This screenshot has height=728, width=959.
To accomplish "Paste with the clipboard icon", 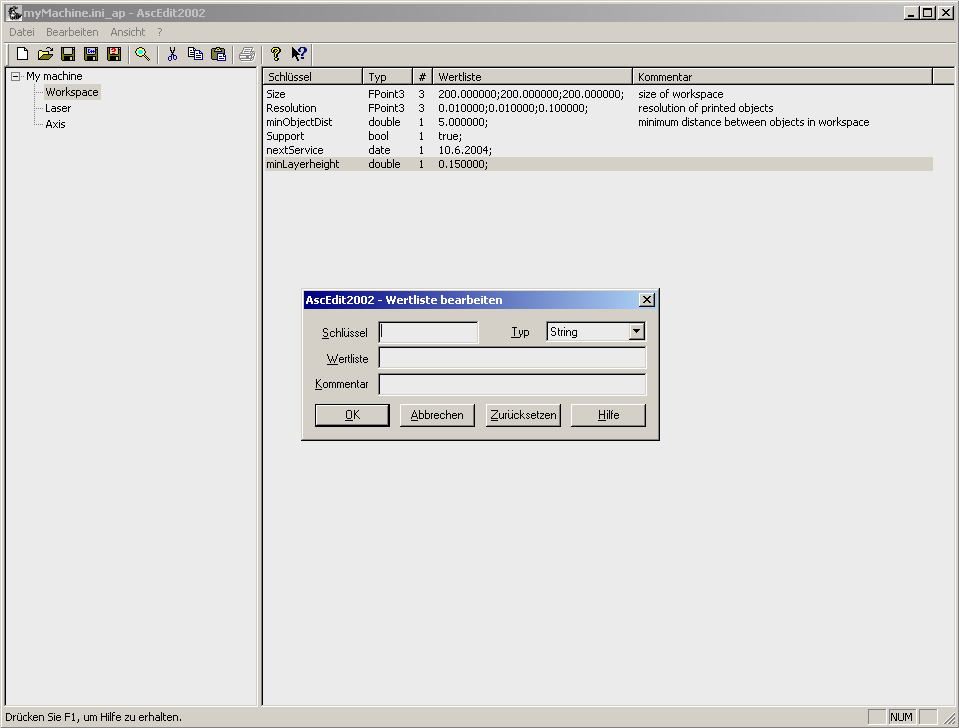I will 218,54.
